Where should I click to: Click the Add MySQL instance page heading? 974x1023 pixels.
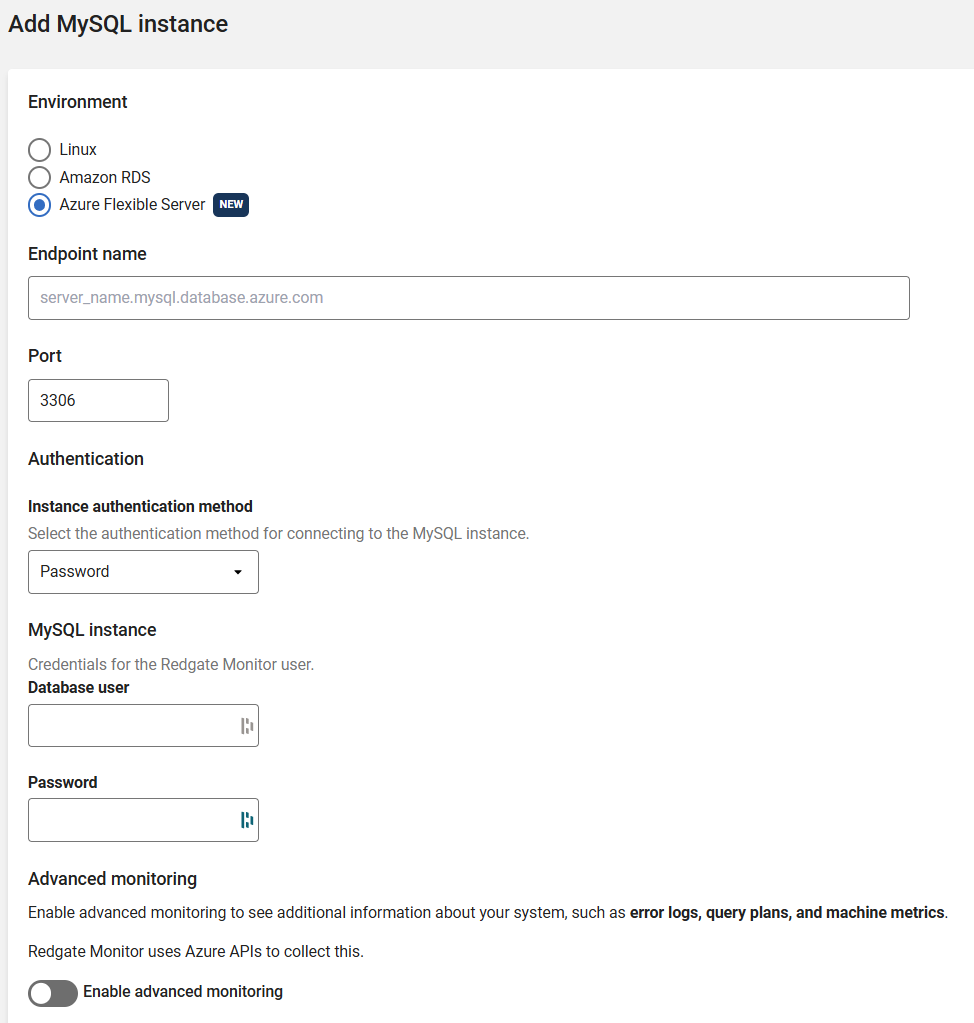(118, 24)
